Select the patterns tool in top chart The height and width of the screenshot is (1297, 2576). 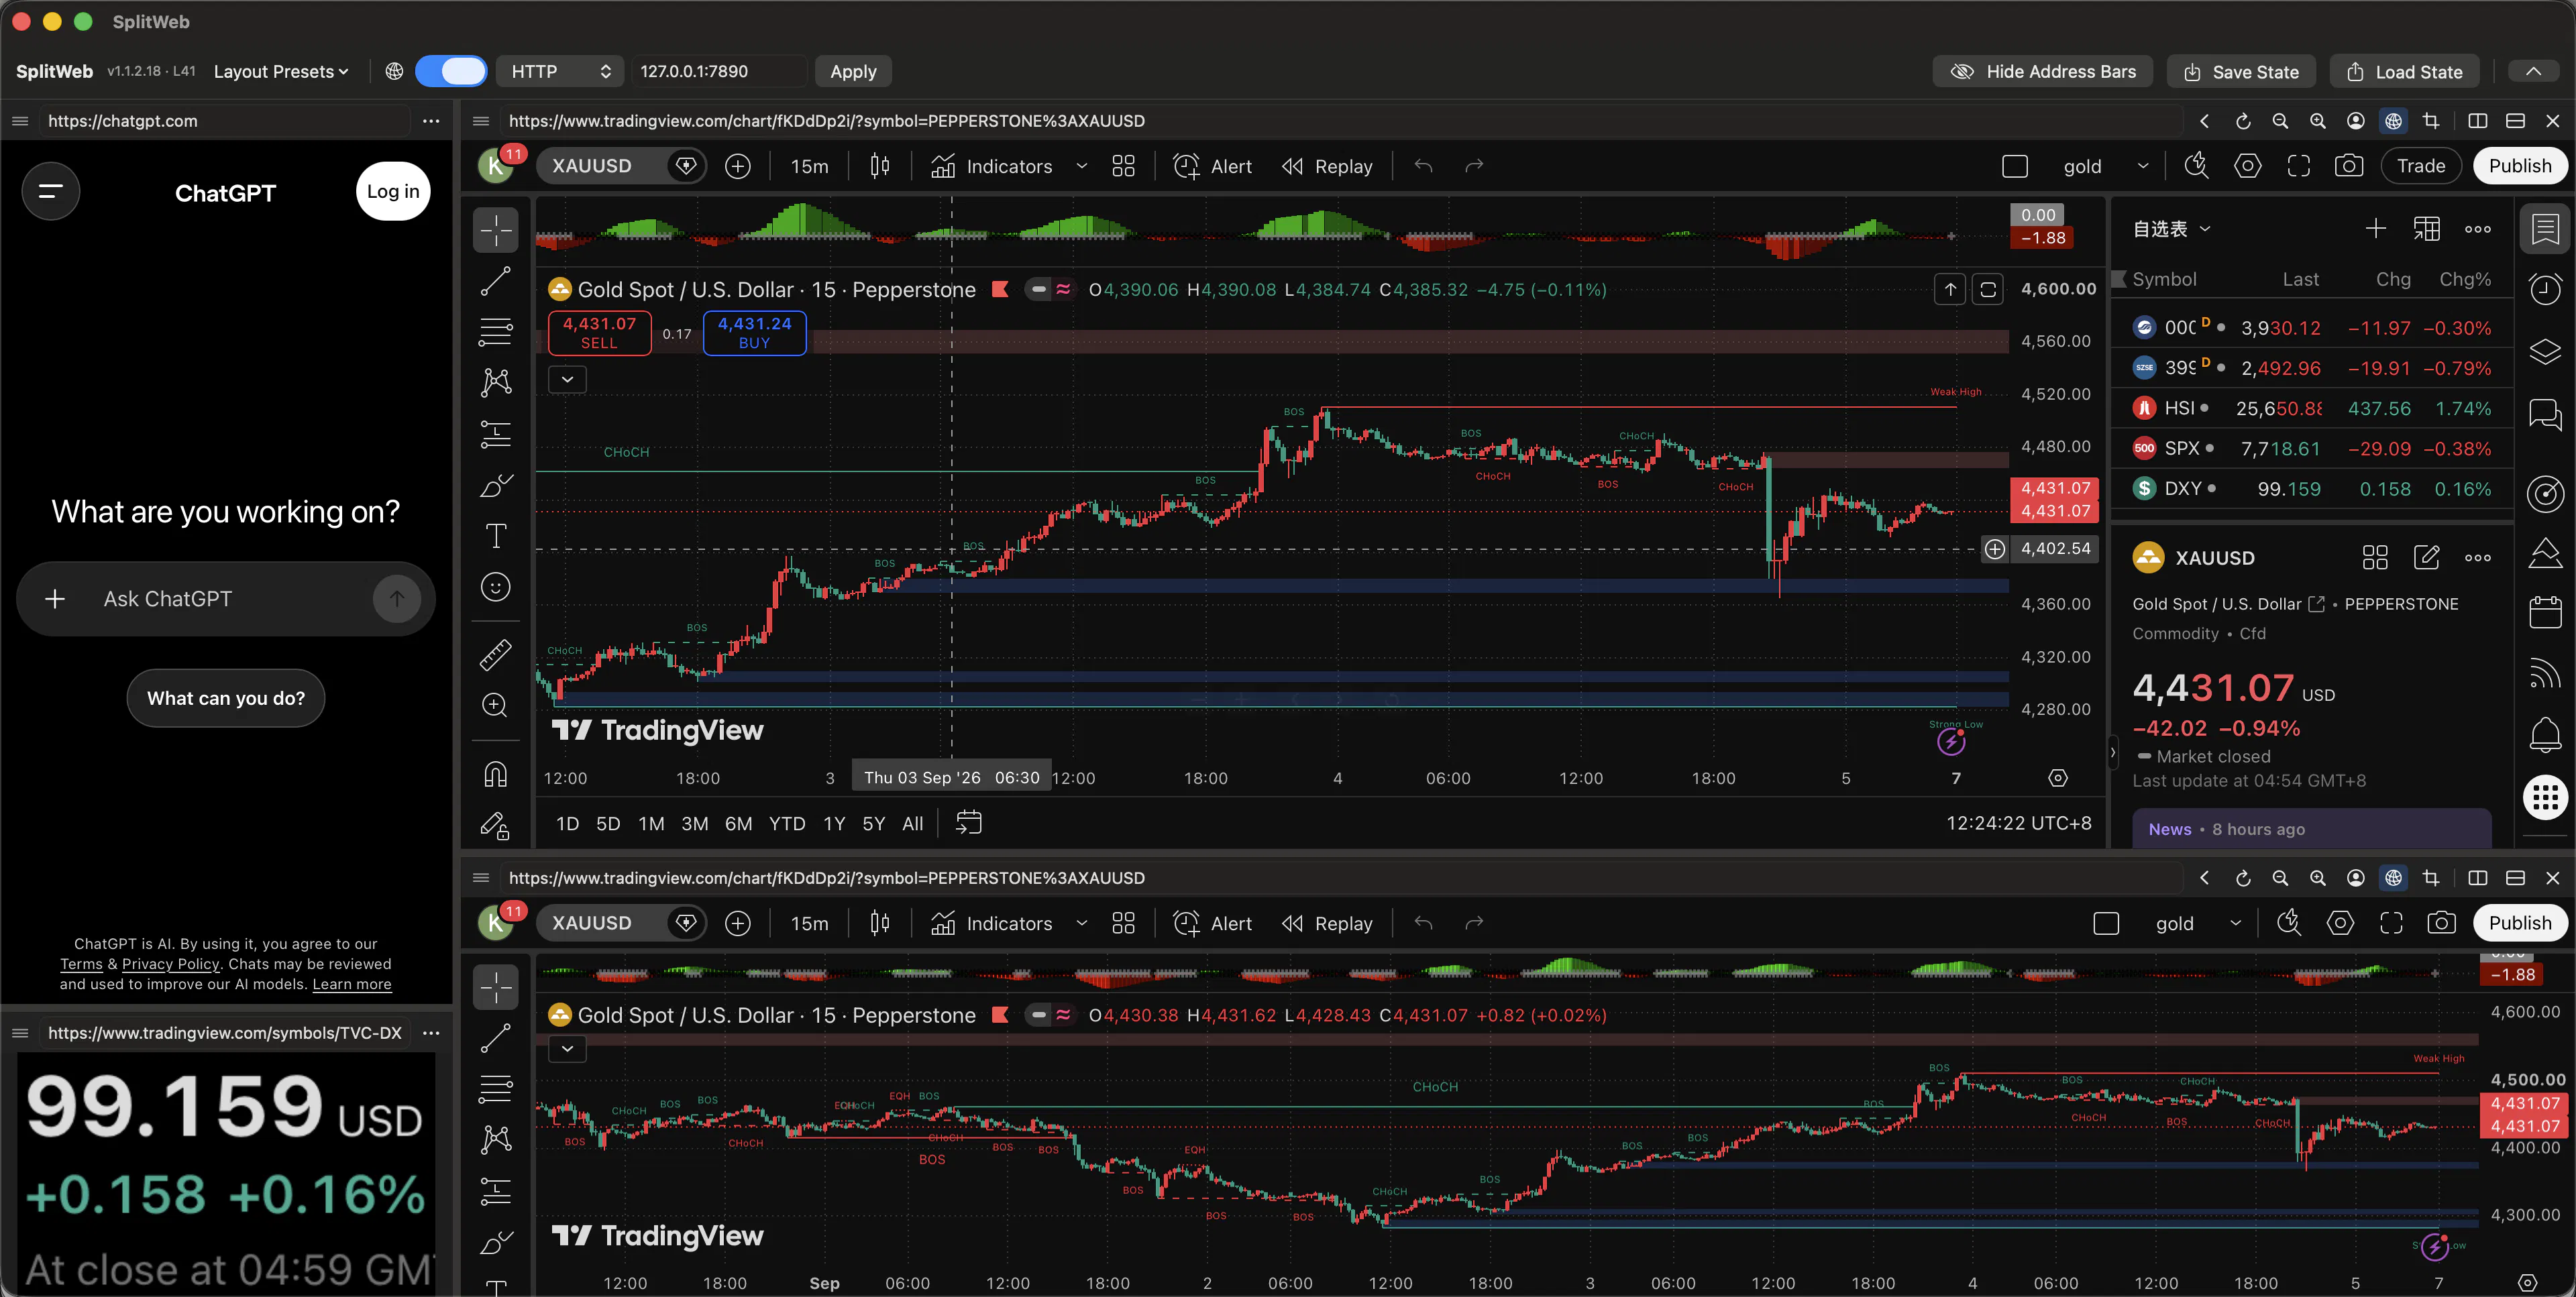pos(495,382)
